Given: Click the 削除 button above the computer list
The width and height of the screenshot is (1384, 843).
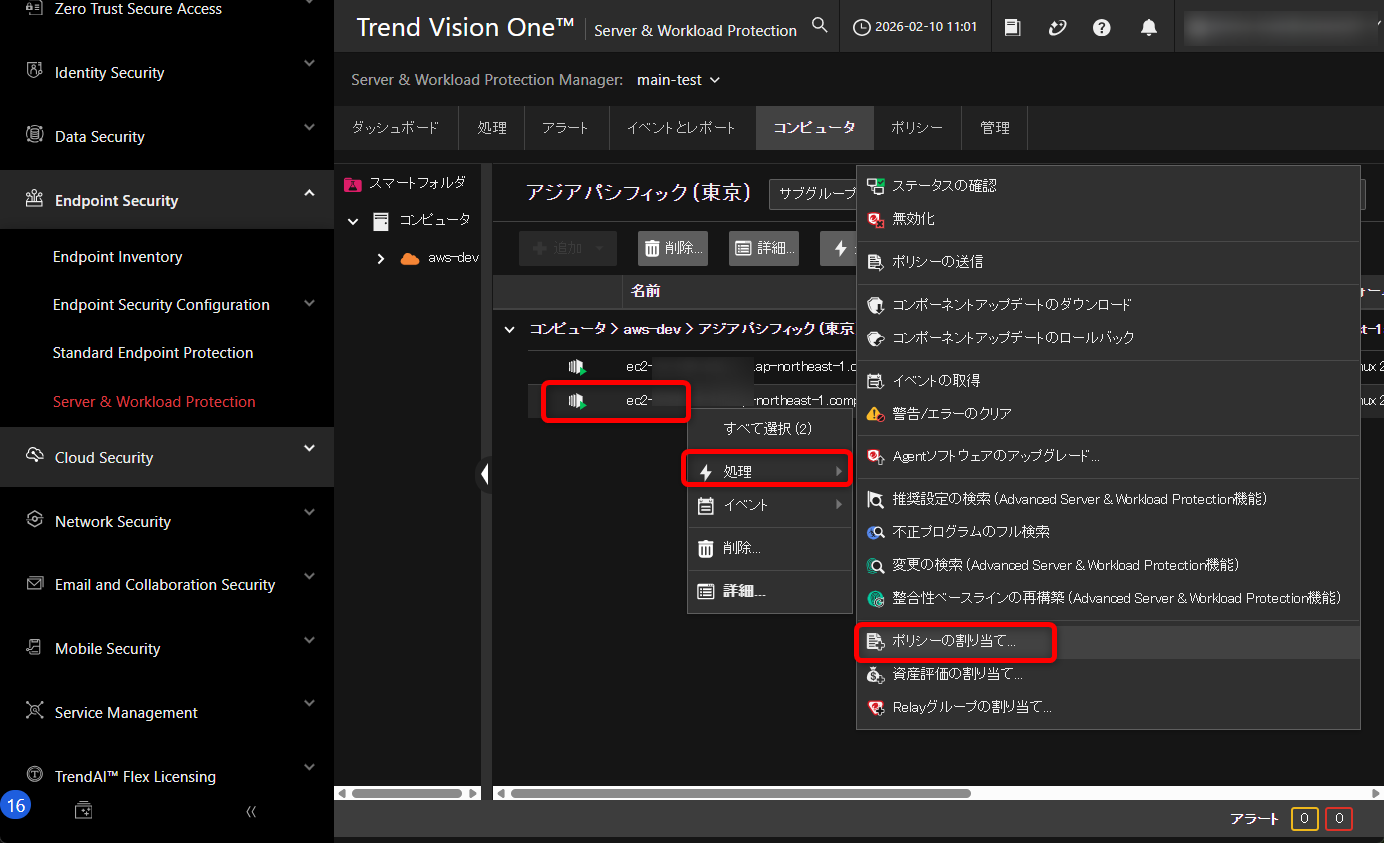Looking at the screenshot, I should click(672, 247).
